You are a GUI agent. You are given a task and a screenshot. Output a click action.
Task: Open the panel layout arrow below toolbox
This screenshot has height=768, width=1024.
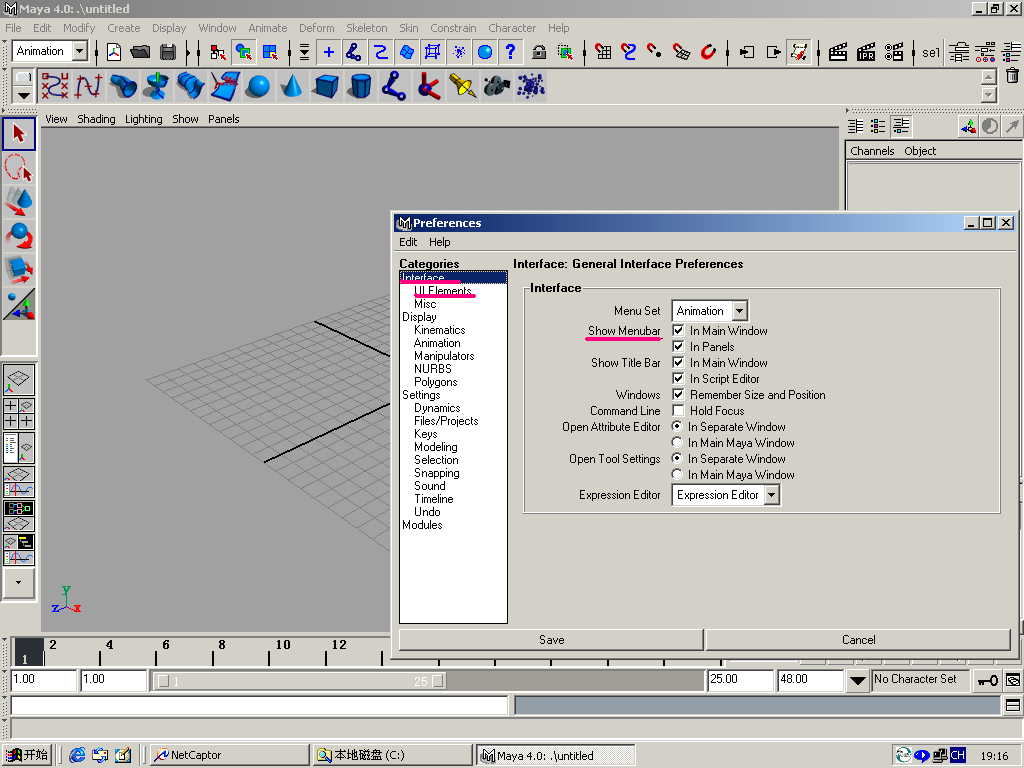18,582
